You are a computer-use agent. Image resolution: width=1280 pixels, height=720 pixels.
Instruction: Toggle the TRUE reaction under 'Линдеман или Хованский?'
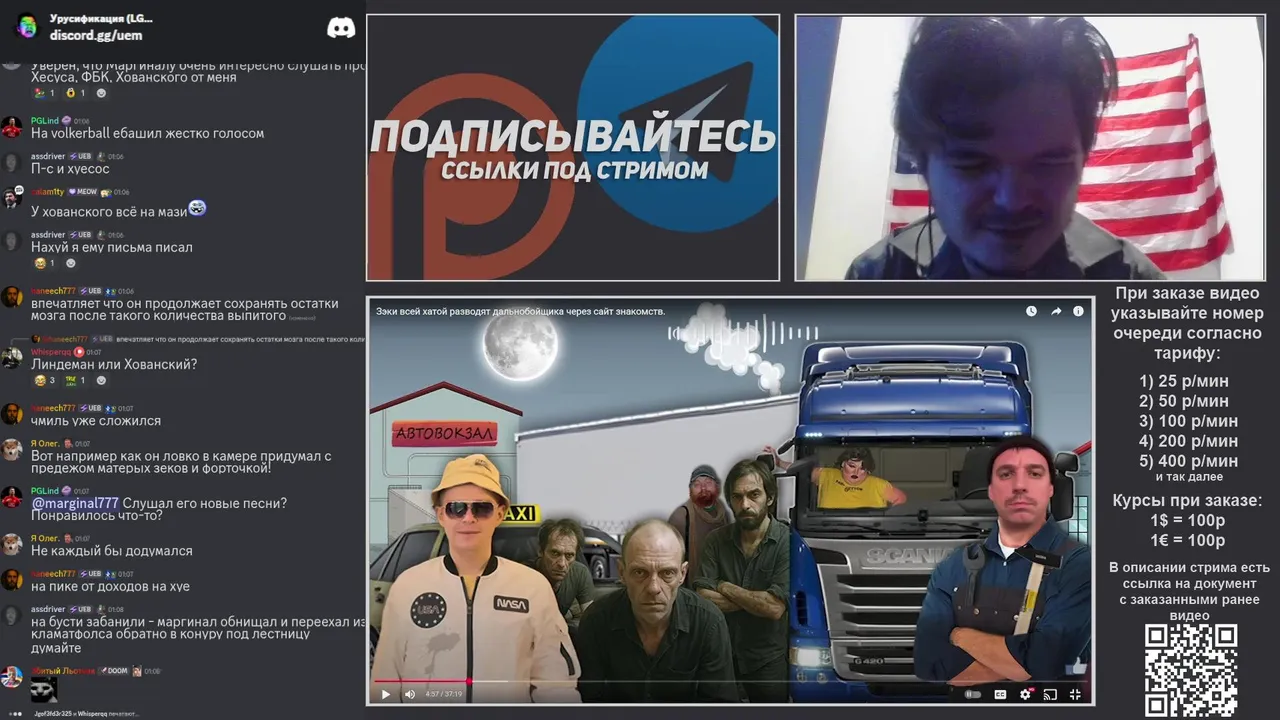[x=76, y=380]
